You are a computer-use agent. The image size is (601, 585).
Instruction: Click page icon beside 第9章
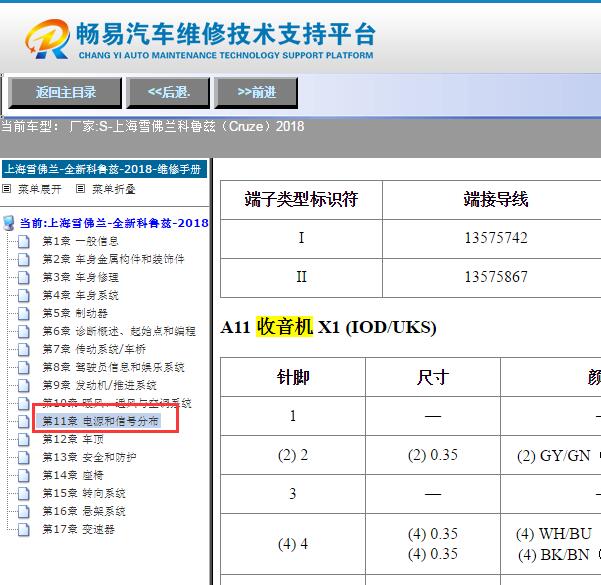pos(24,386)
